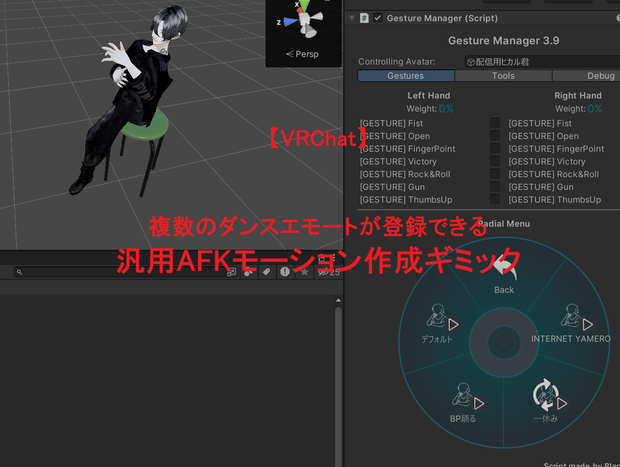
Task: Click the magnifier icon in the search box
Action: 19,272
